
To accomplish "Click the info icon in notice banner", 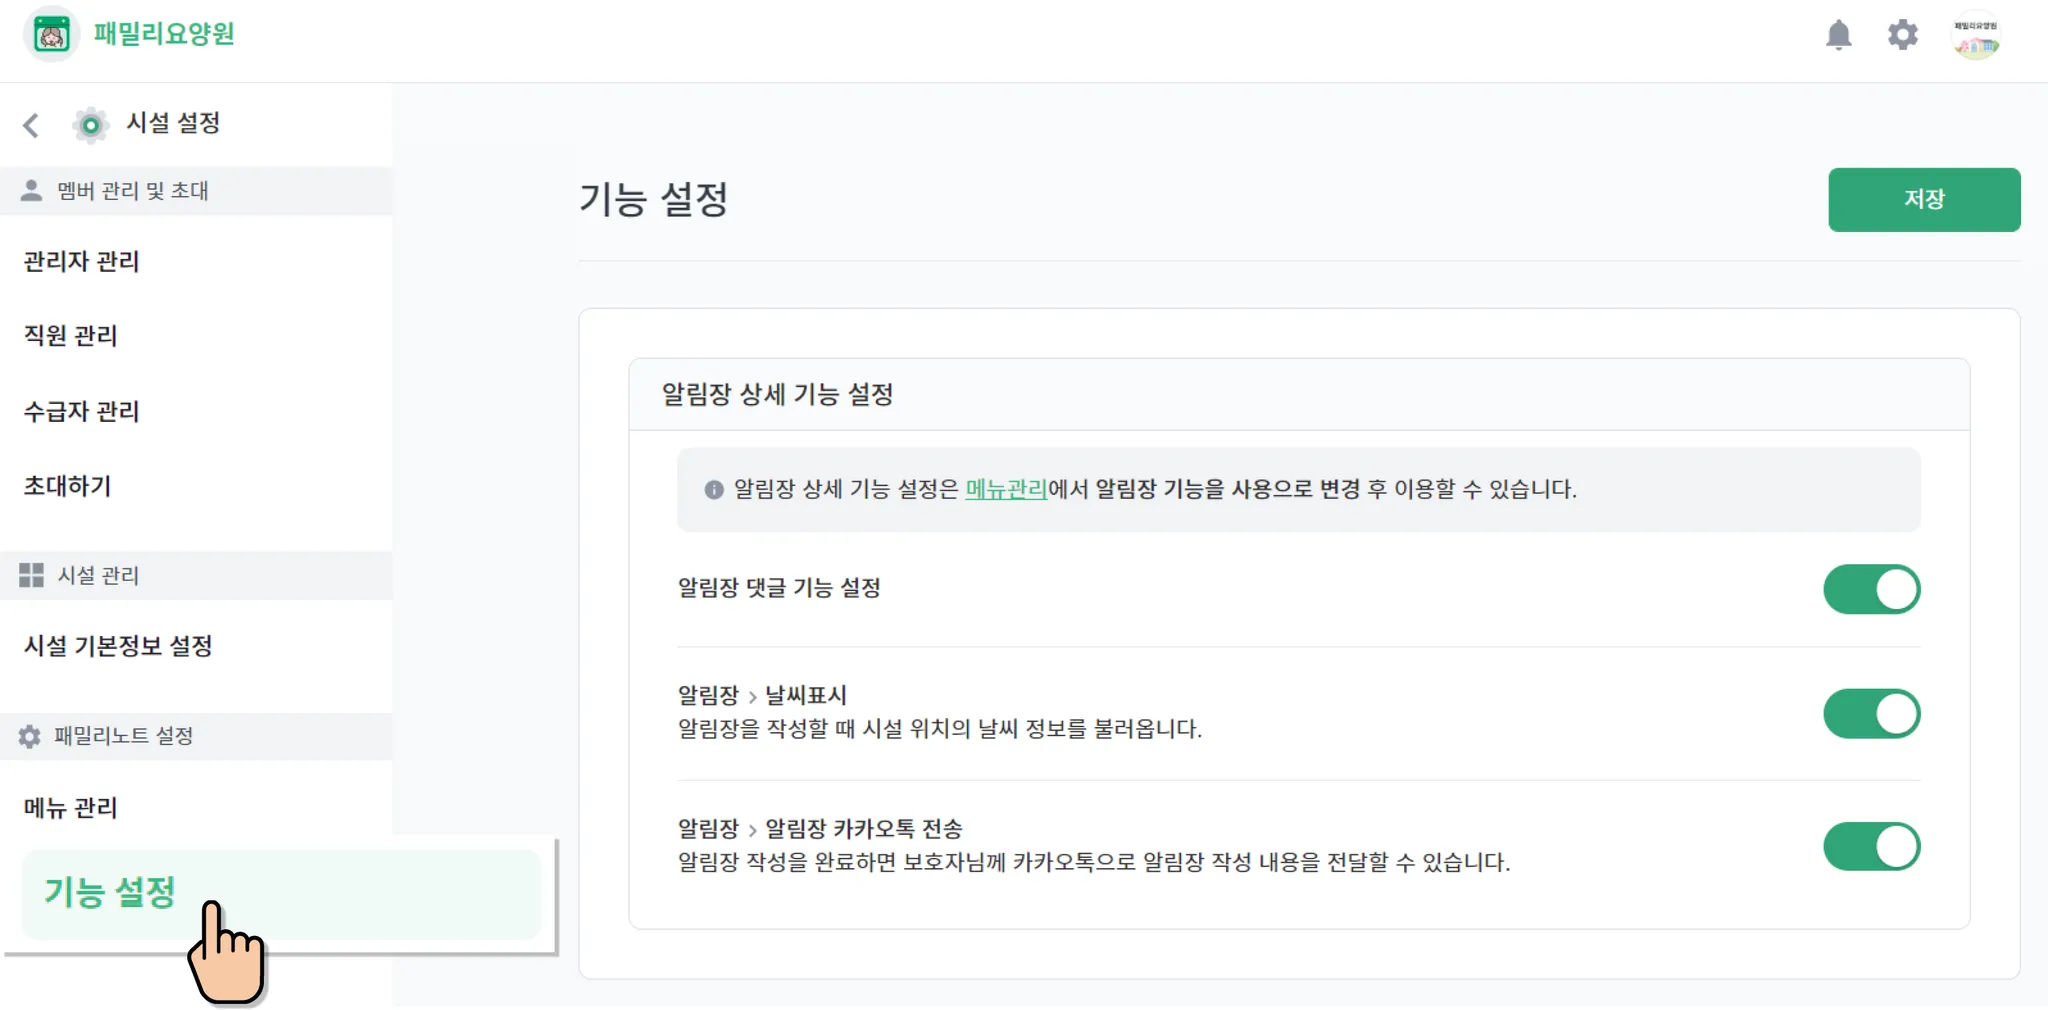I will (713, 490).
